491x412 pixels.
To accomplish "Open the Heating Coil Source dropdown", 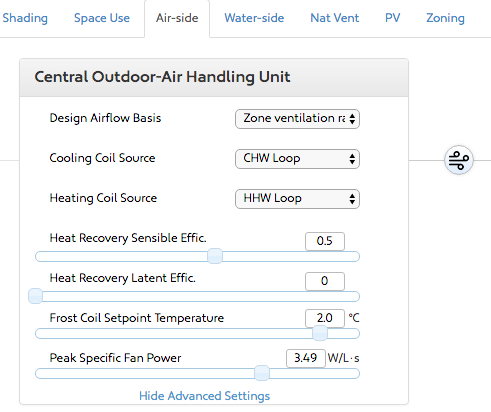I will (x=297, y=199).
